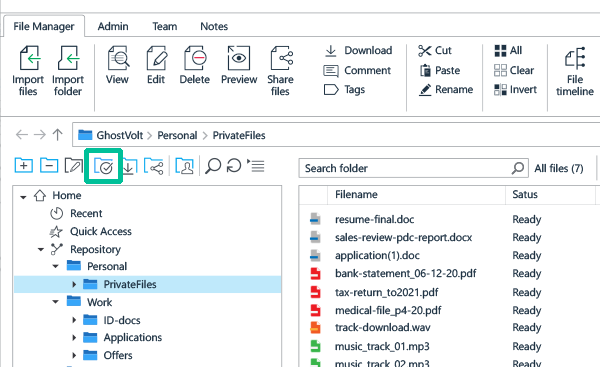The image size is (600, 367).
Task: Open Tags in the ribbon
Action: point(344,90)
